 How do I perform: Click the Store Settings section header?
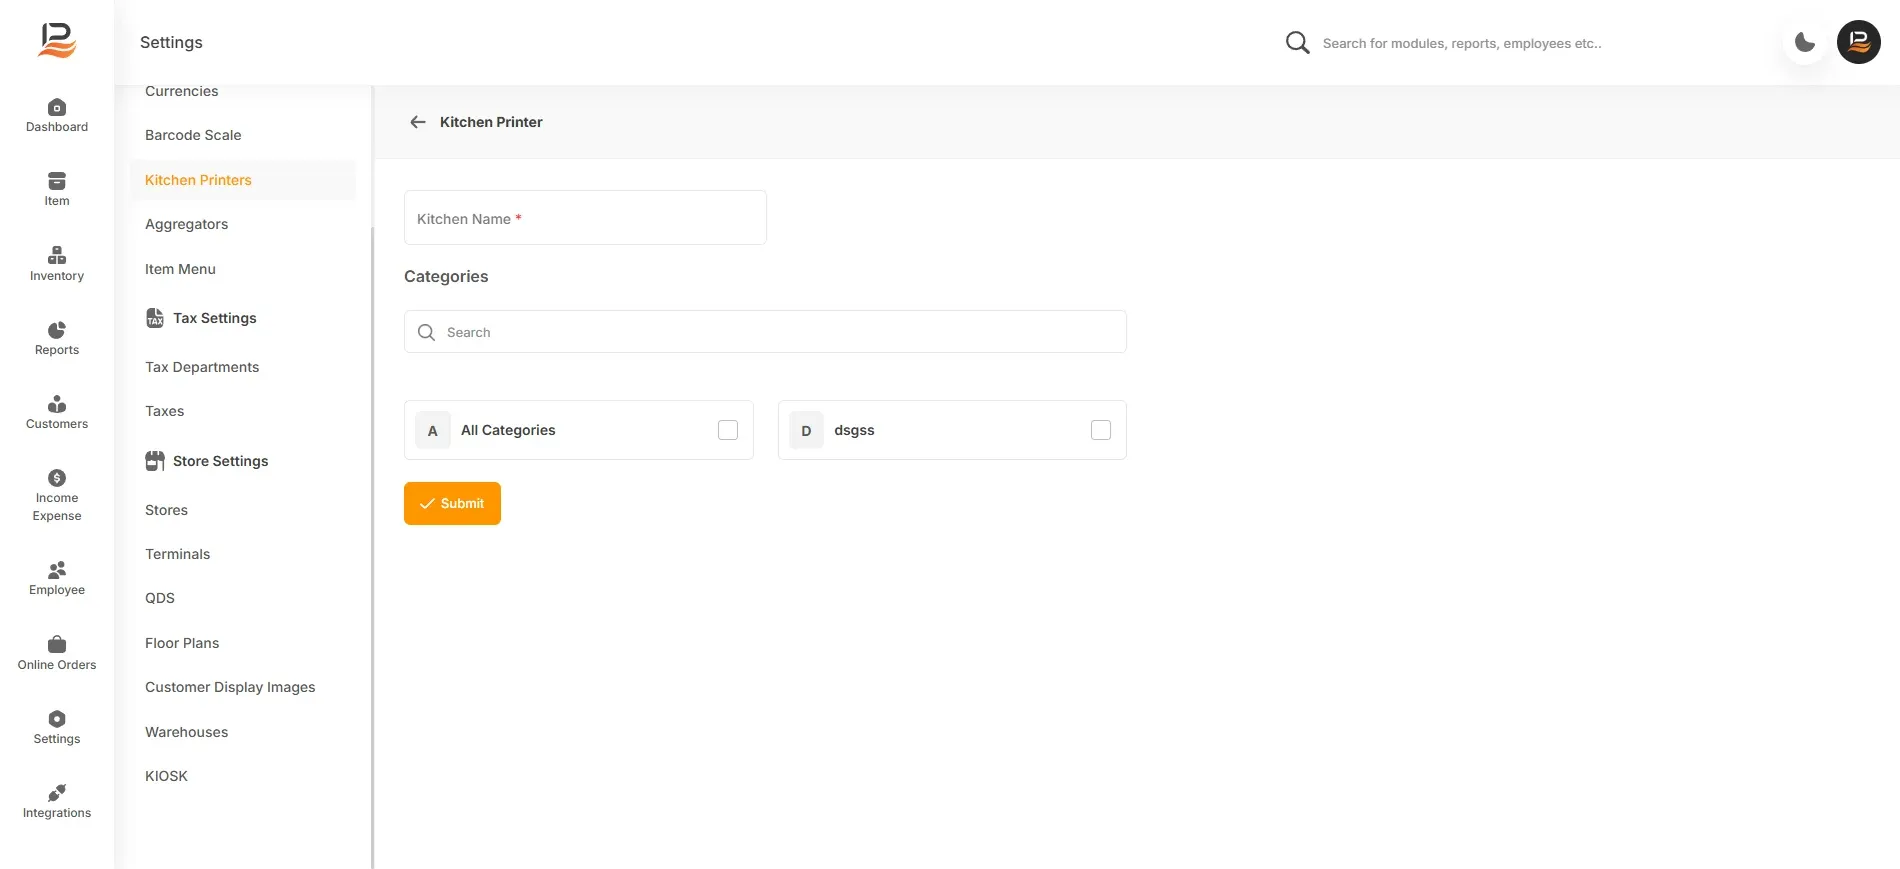point(220,461)
